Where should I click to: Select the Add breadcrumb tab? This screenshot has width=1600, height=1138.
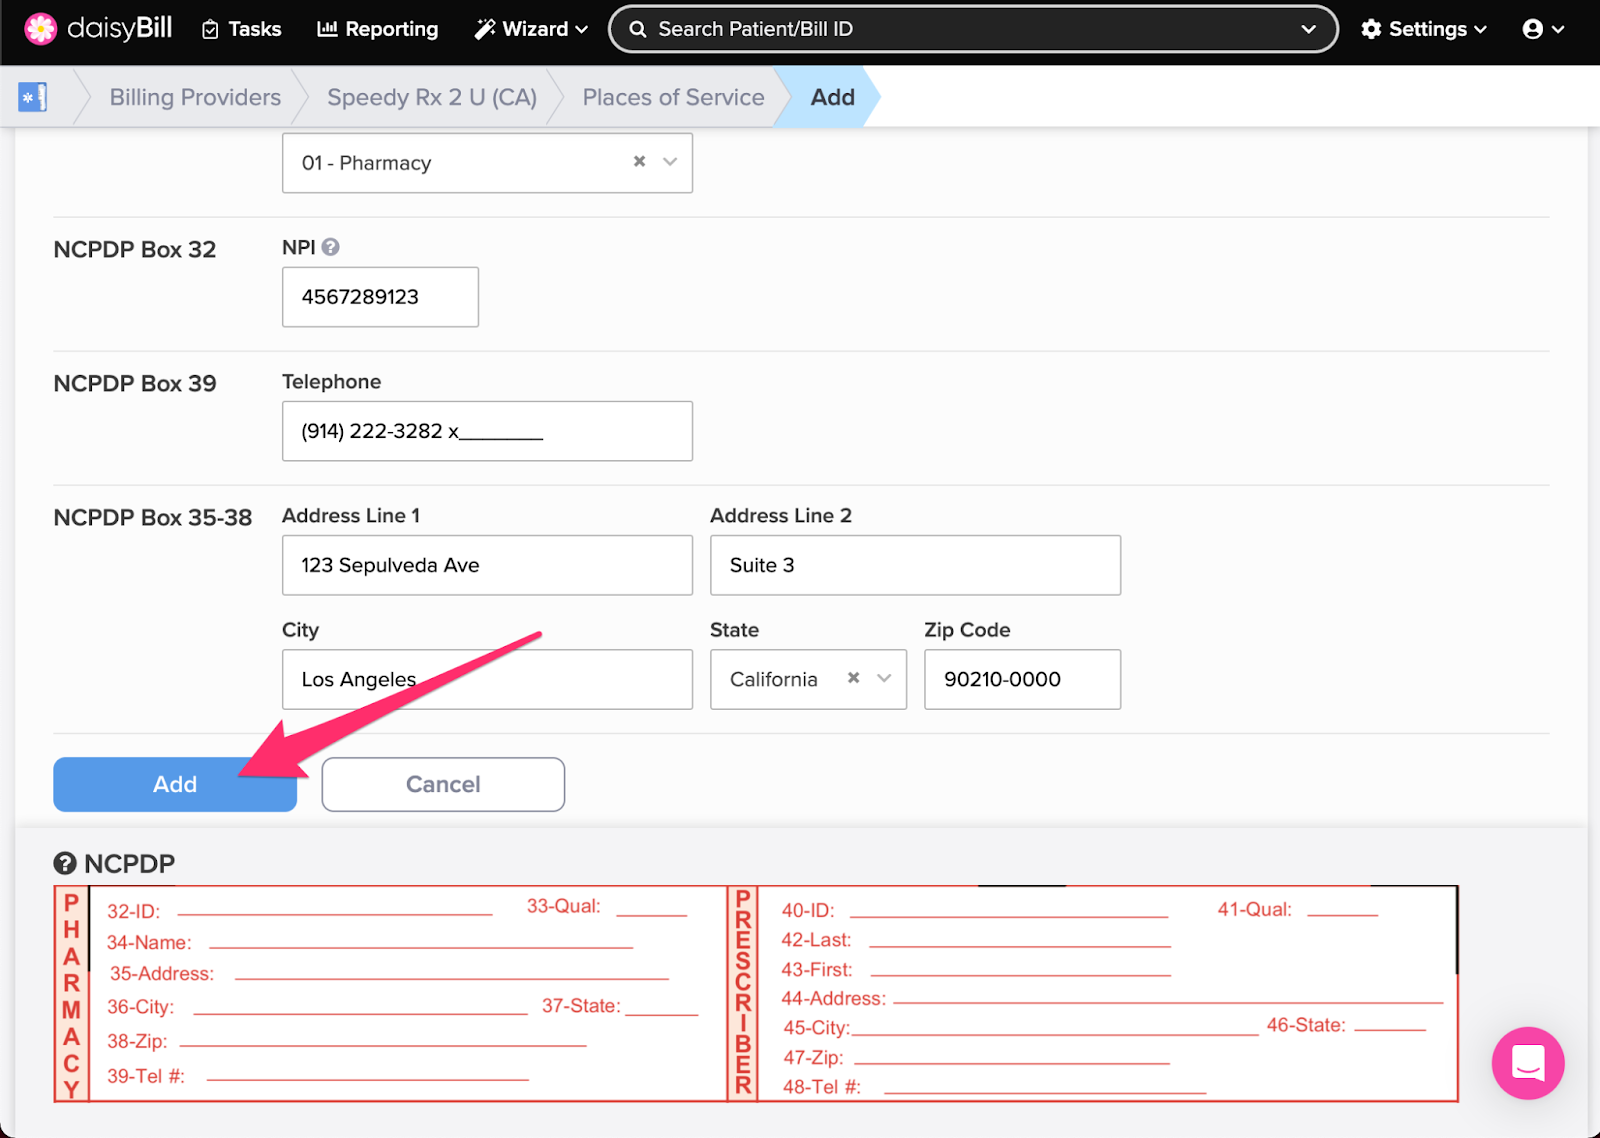tap(832, 97)
